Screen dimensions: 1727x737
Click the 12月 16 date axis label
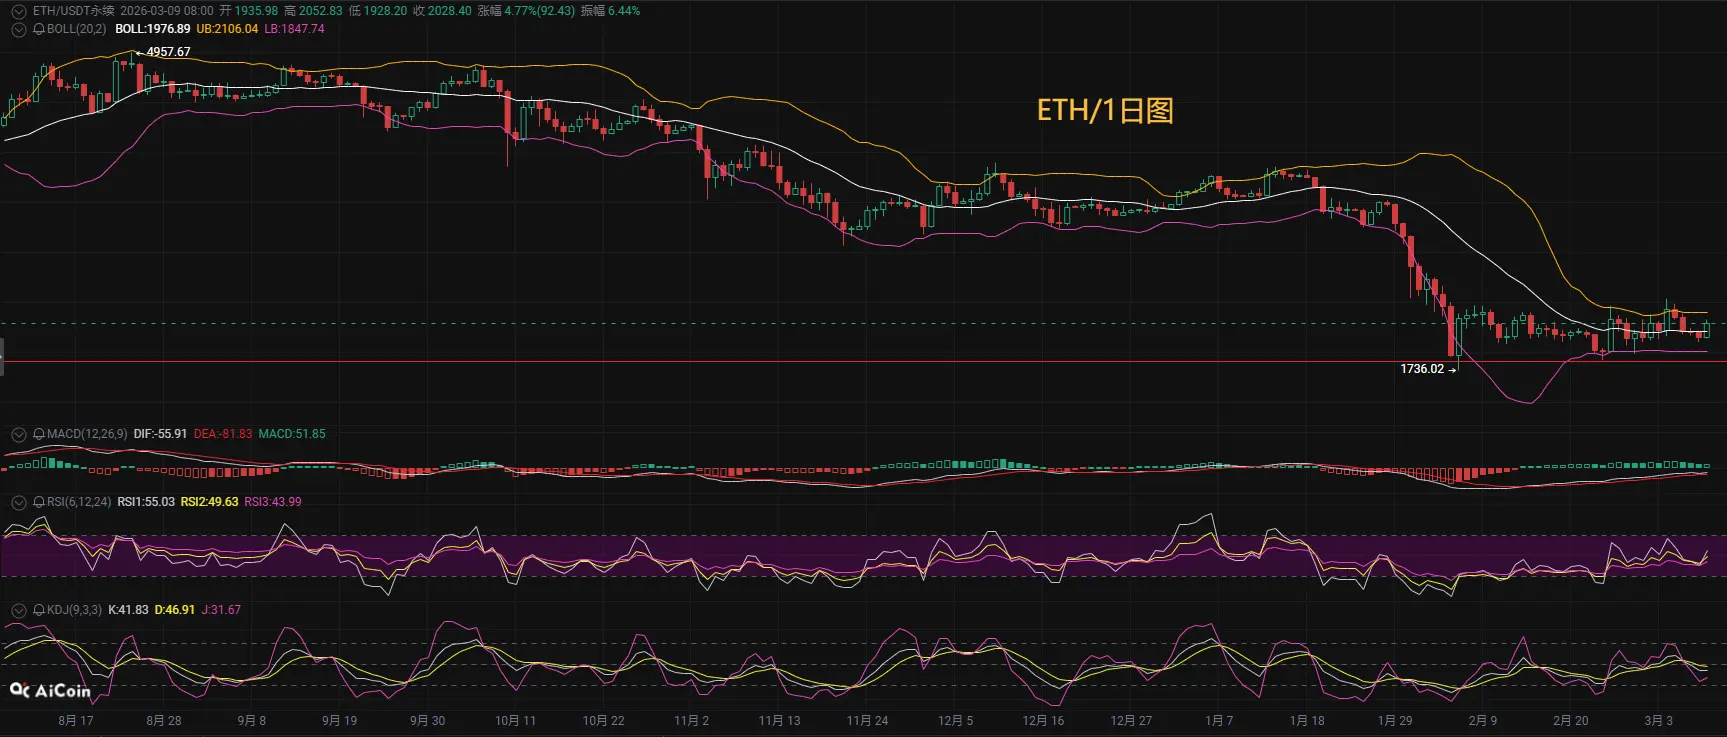1043,721
